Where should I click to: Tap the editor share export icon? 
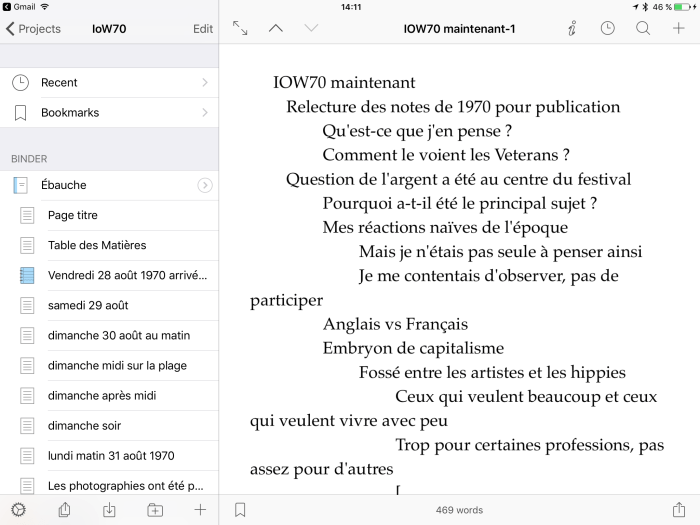[679, 509]
